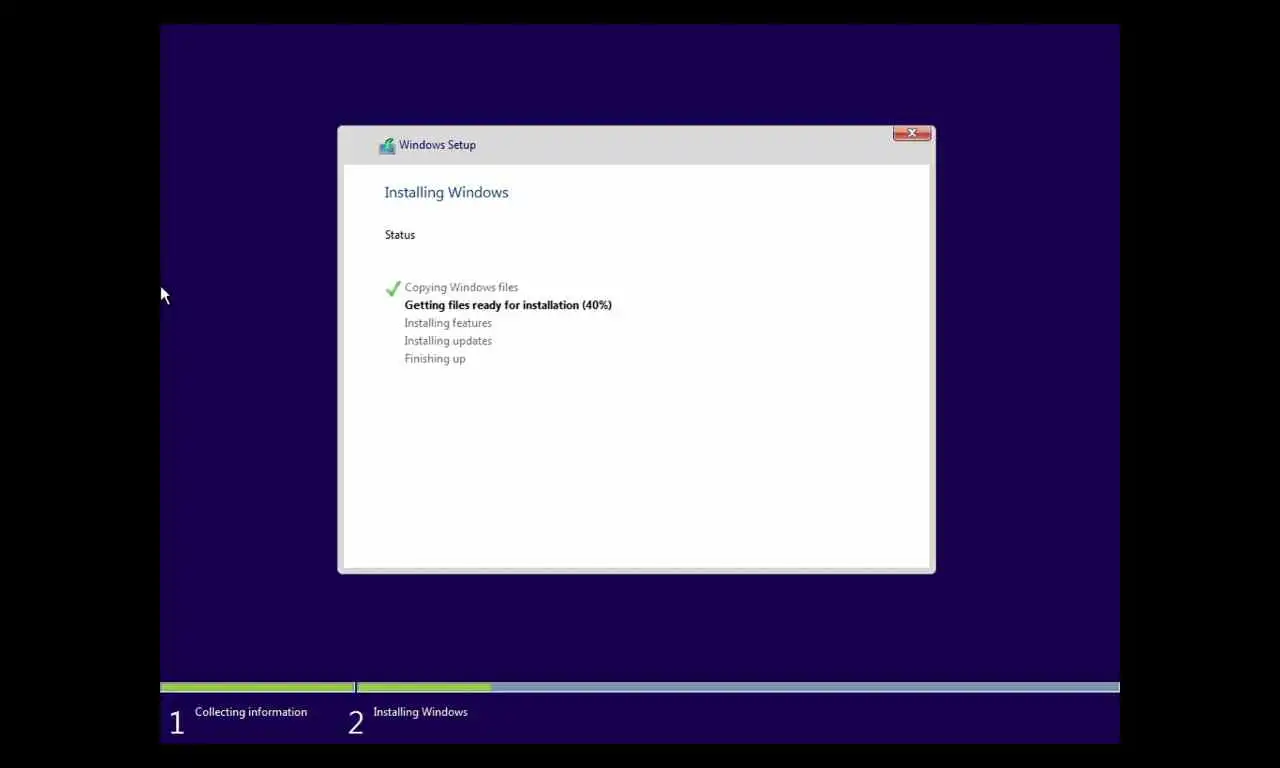Screen dimensions: 1280x768
Task: Click the 'Finishing up' status line
Action: point(435,359)
